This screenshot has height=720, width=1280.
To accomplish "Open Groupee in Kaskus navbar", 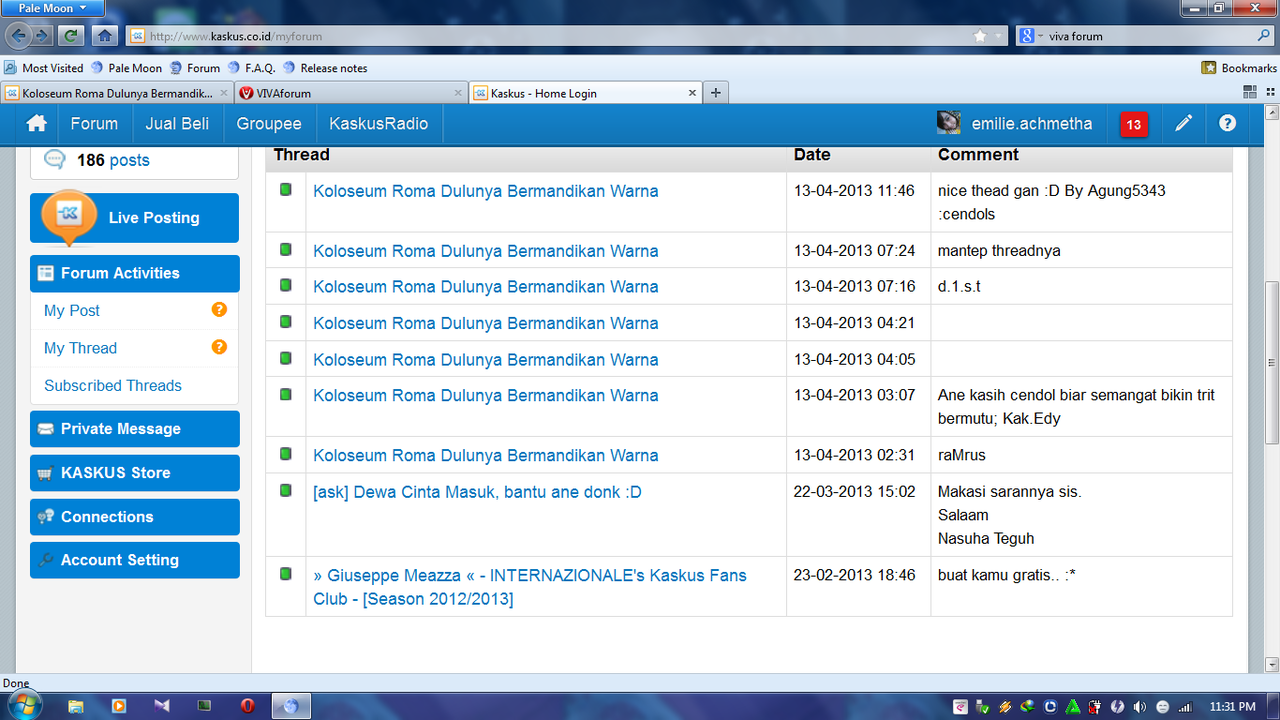I will click(269, 124).
